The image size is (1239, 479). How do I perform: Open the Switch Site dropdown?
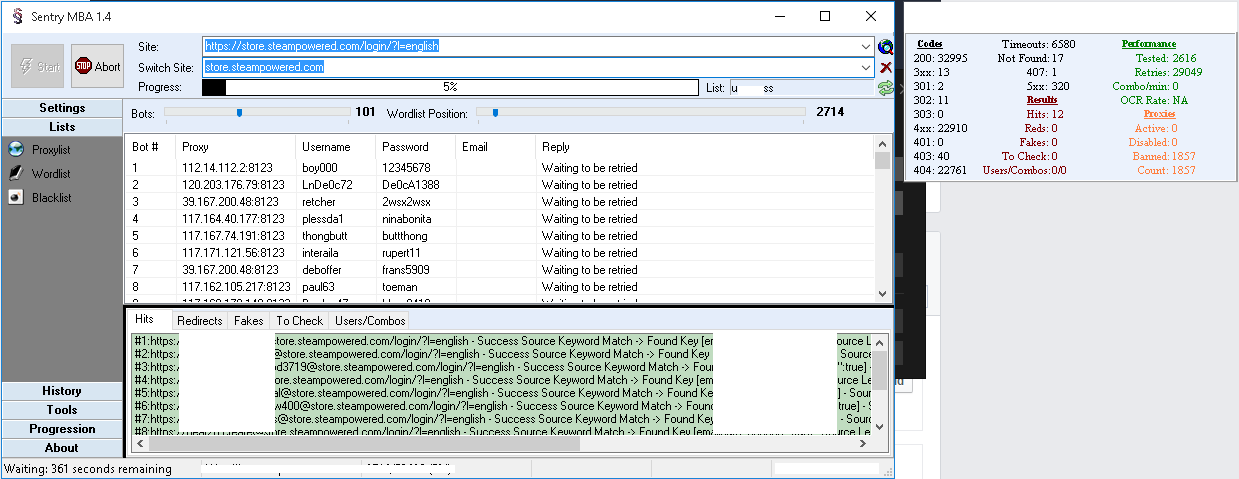coord(866,67)
